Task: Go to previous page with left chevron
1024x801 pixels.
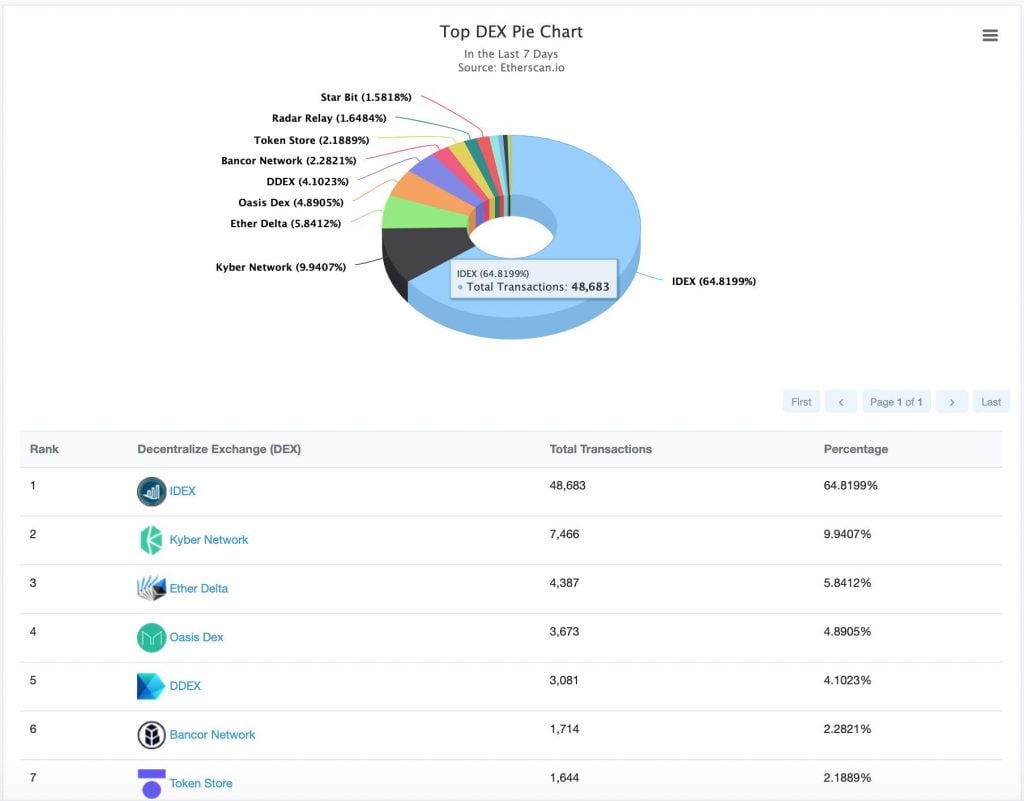Action: (x=841, y=401)
